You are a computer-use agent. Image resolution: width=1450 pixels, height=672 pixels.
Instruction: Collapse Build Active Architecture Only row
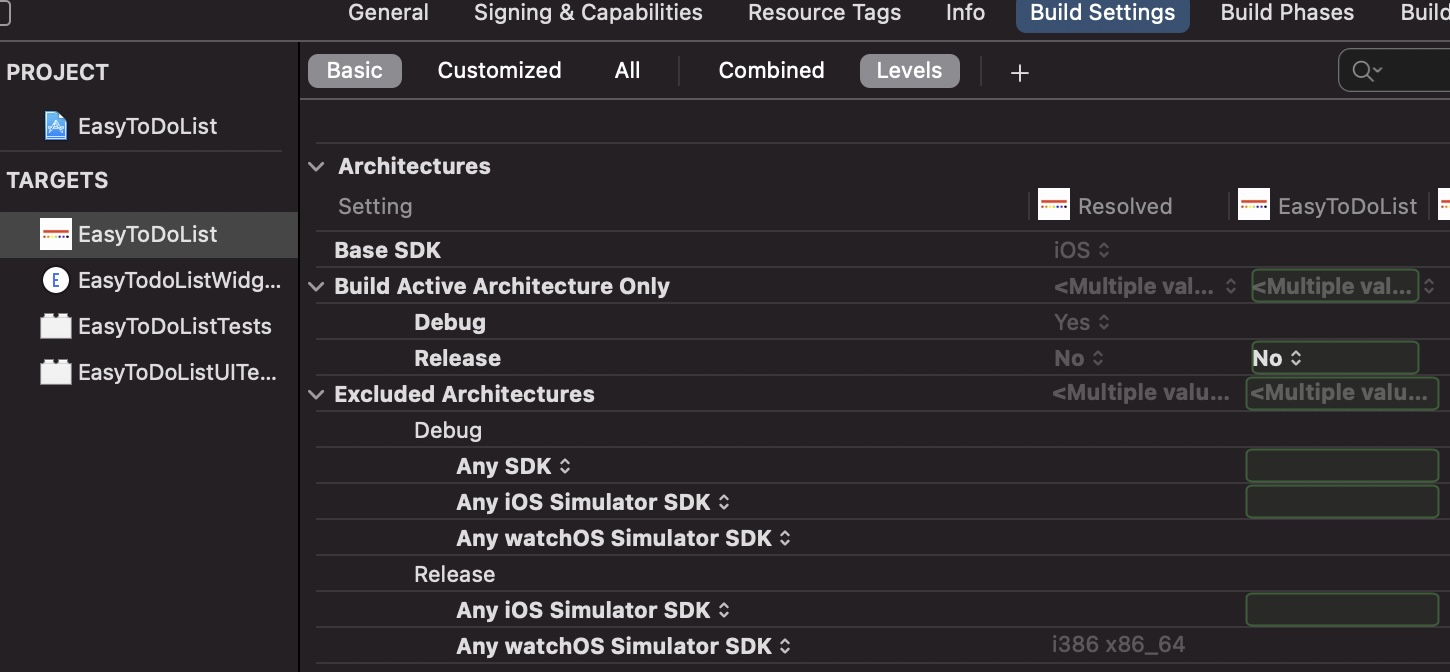coord(317,286)
